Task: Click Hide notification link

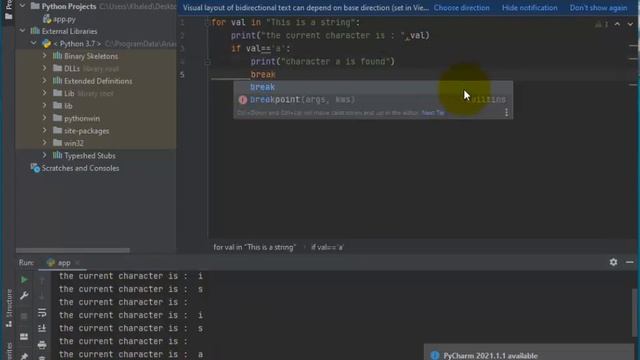Action: pos(529,8)
